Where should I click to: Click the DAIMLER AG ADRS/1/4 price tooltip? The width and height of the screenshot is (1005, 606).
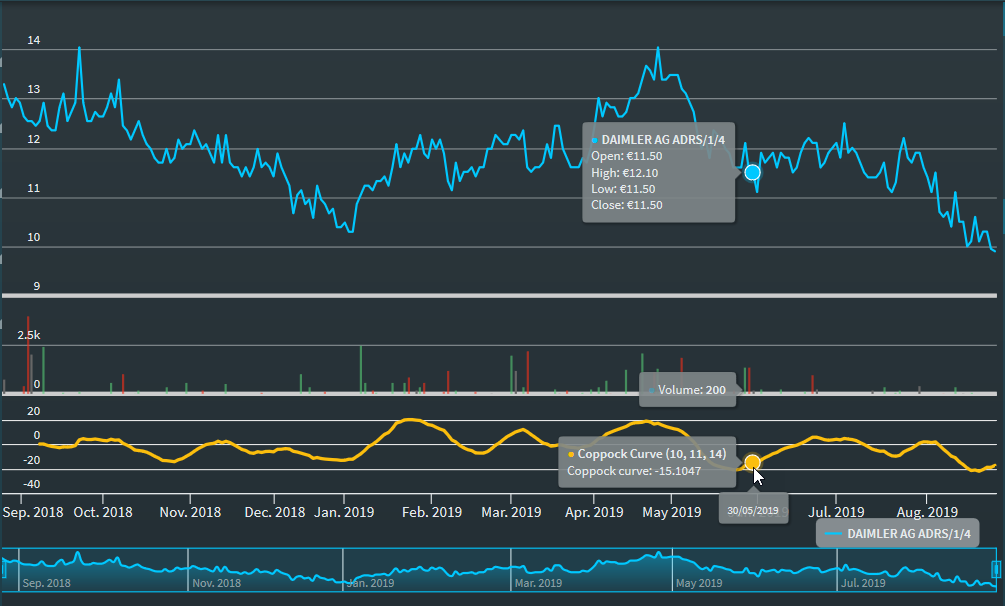click(x=659, y=172)
